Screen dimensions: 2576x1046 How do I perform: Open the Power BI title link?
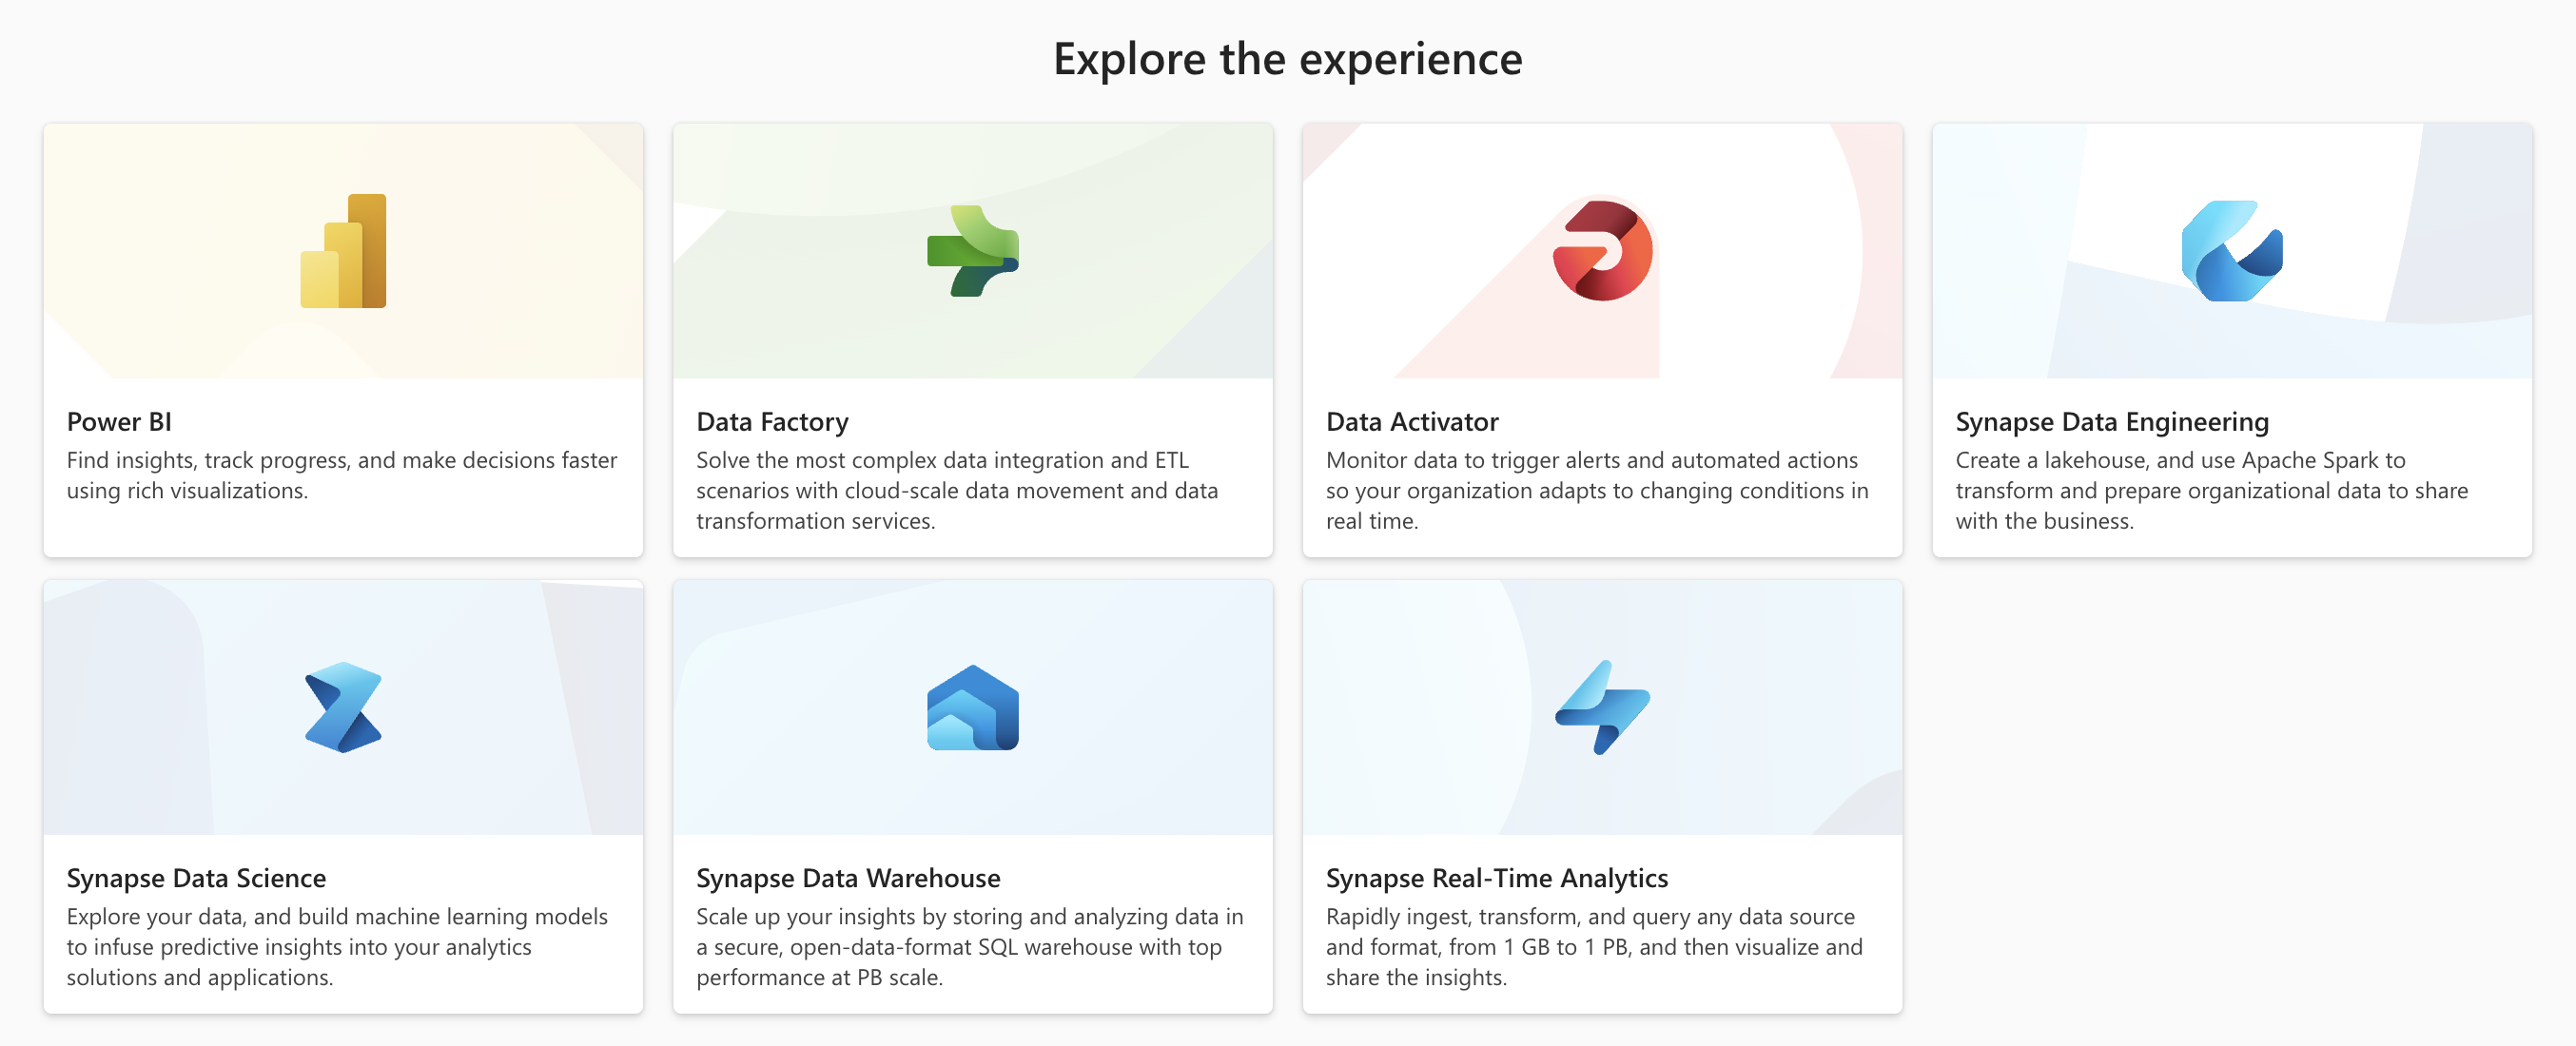tap(119, 422)
